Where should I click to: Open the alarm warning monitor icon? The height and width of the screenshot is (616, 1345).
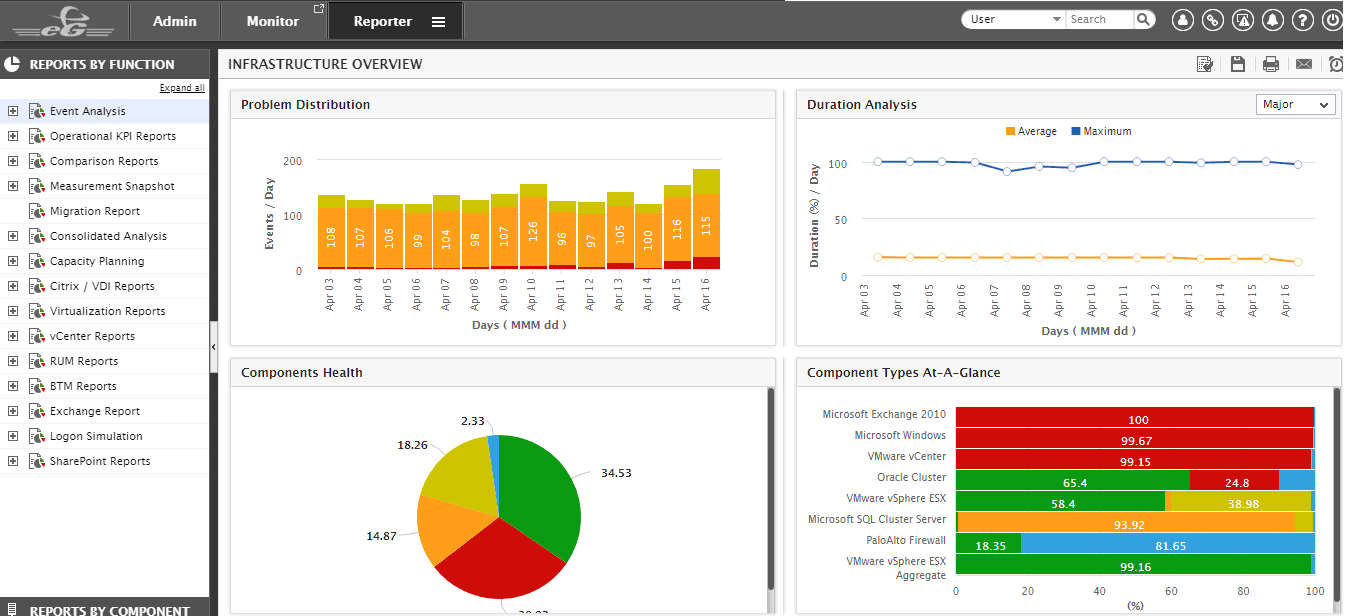click(x=1243, y=19)
